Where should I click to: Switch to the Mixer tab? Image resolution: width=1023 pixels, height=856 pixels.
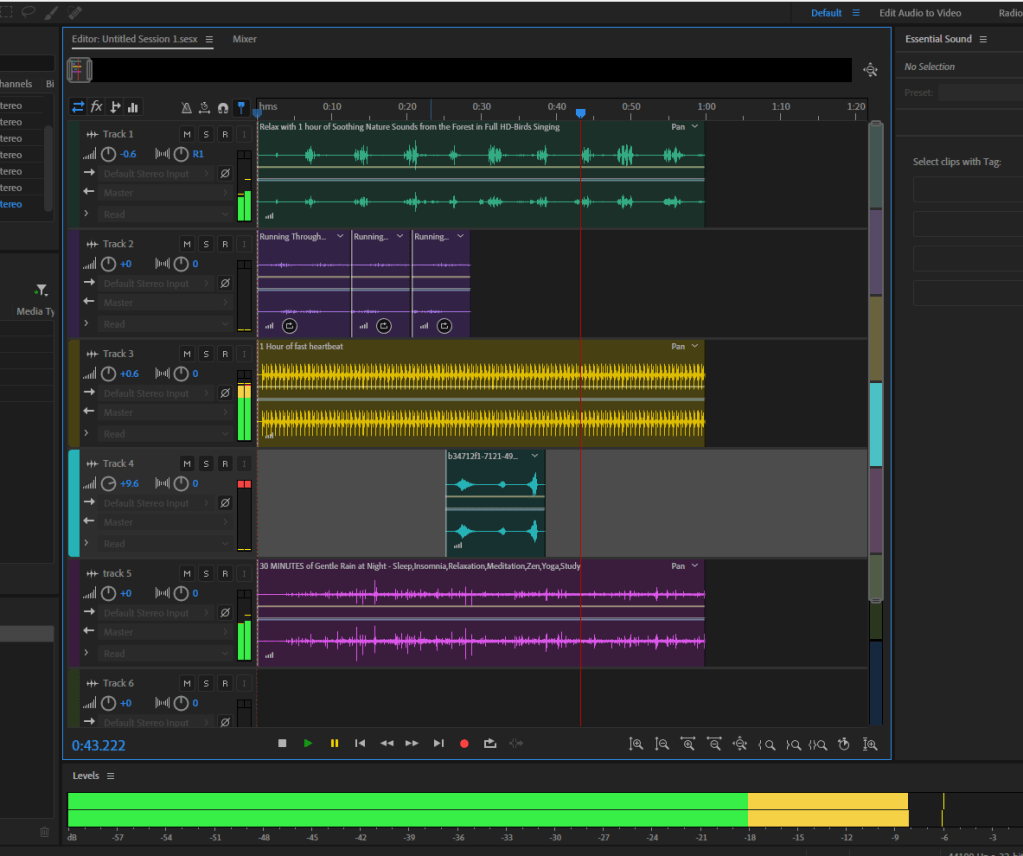tap(244, 39)
